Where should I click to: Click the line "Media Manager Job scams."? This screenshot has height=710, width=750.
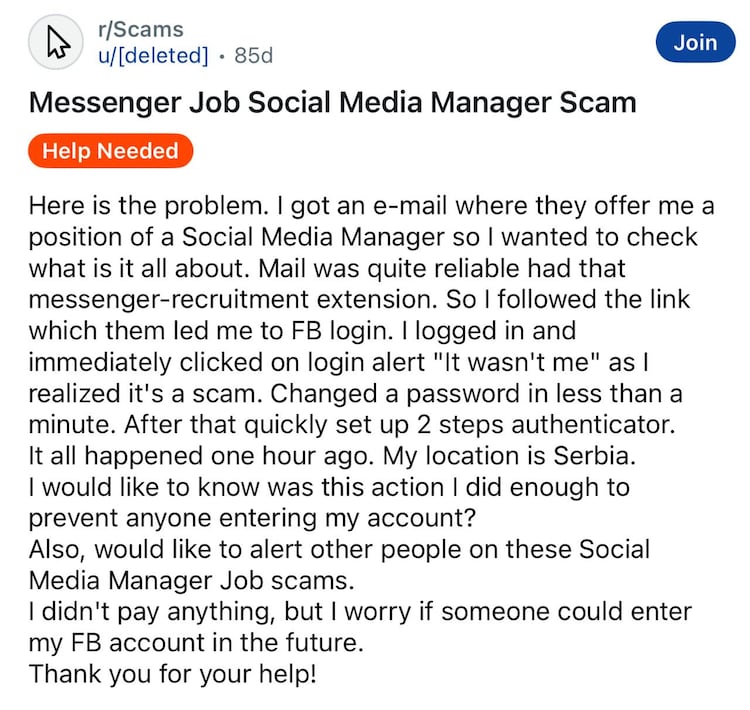(x=191, y=581)
